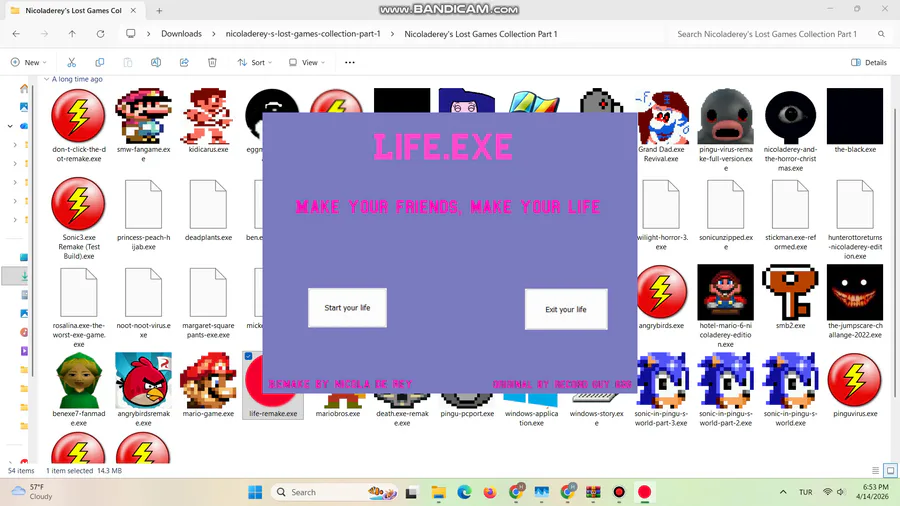Collapse the A long time ago group
This screenshot has width=900, height=506.
pyautogui.click(x=46, y=79)
